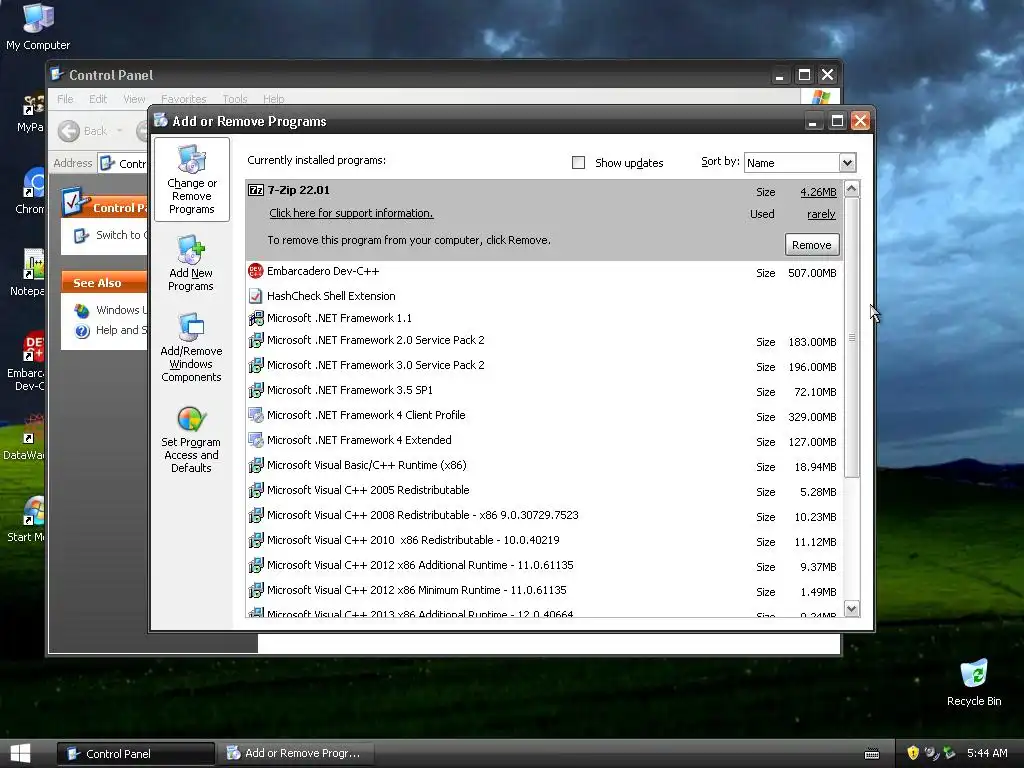Switch to Control Panel taskbar button
The image size is (1024, 768).
(x=136, y=753)
